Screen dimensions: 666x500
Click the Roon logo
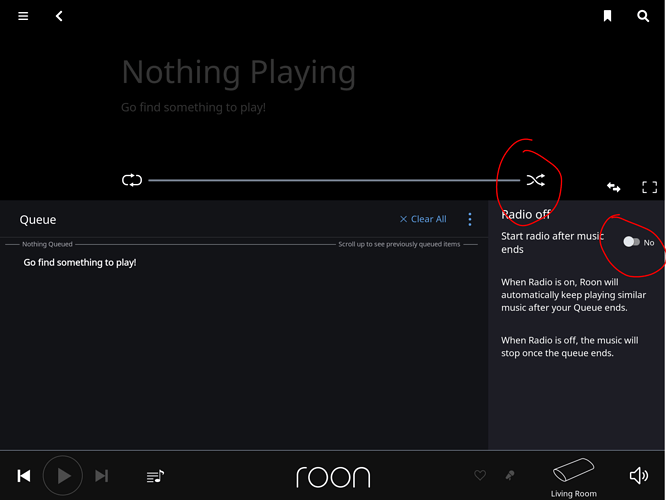click(x=333, y=477)
